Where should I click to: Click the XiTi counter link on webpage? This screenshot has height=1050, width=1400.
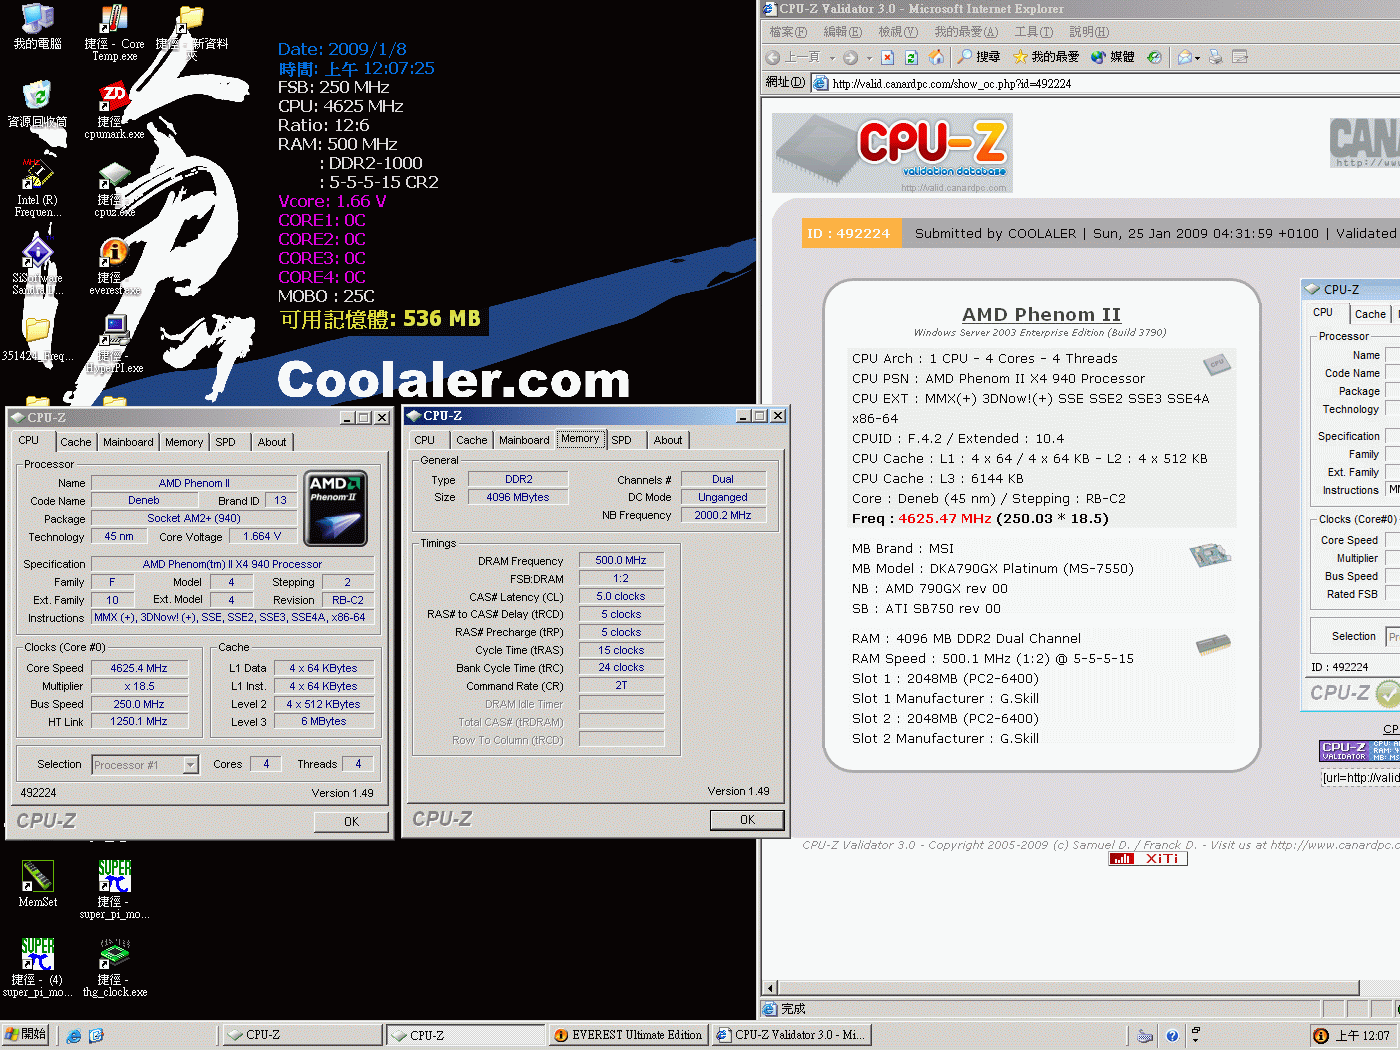[1148, 859]
